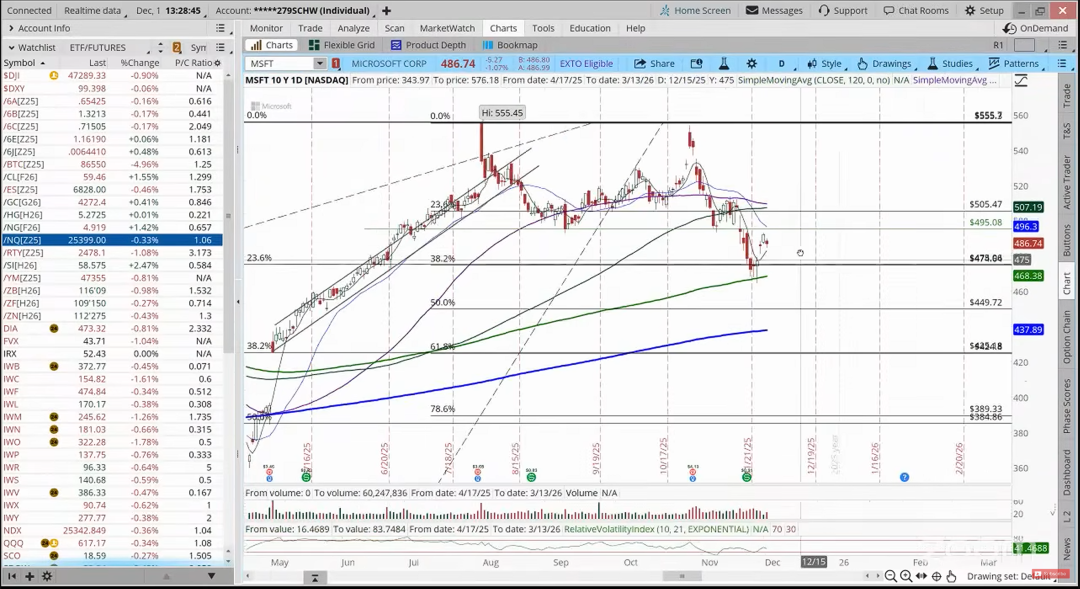Open Chat Rooms
This screenshot has width=1080, height=589.
click(x=916, y=10)
